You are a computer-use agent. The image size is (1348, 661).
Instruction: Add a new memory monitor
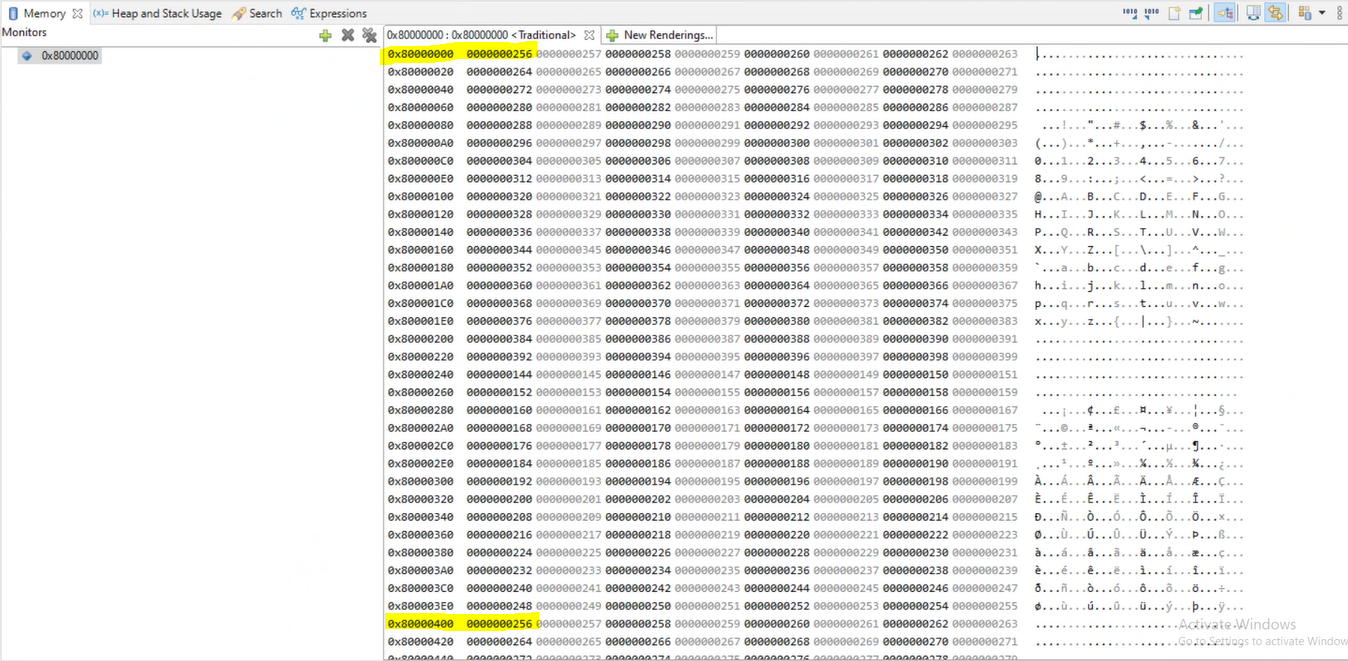[325, 34]
